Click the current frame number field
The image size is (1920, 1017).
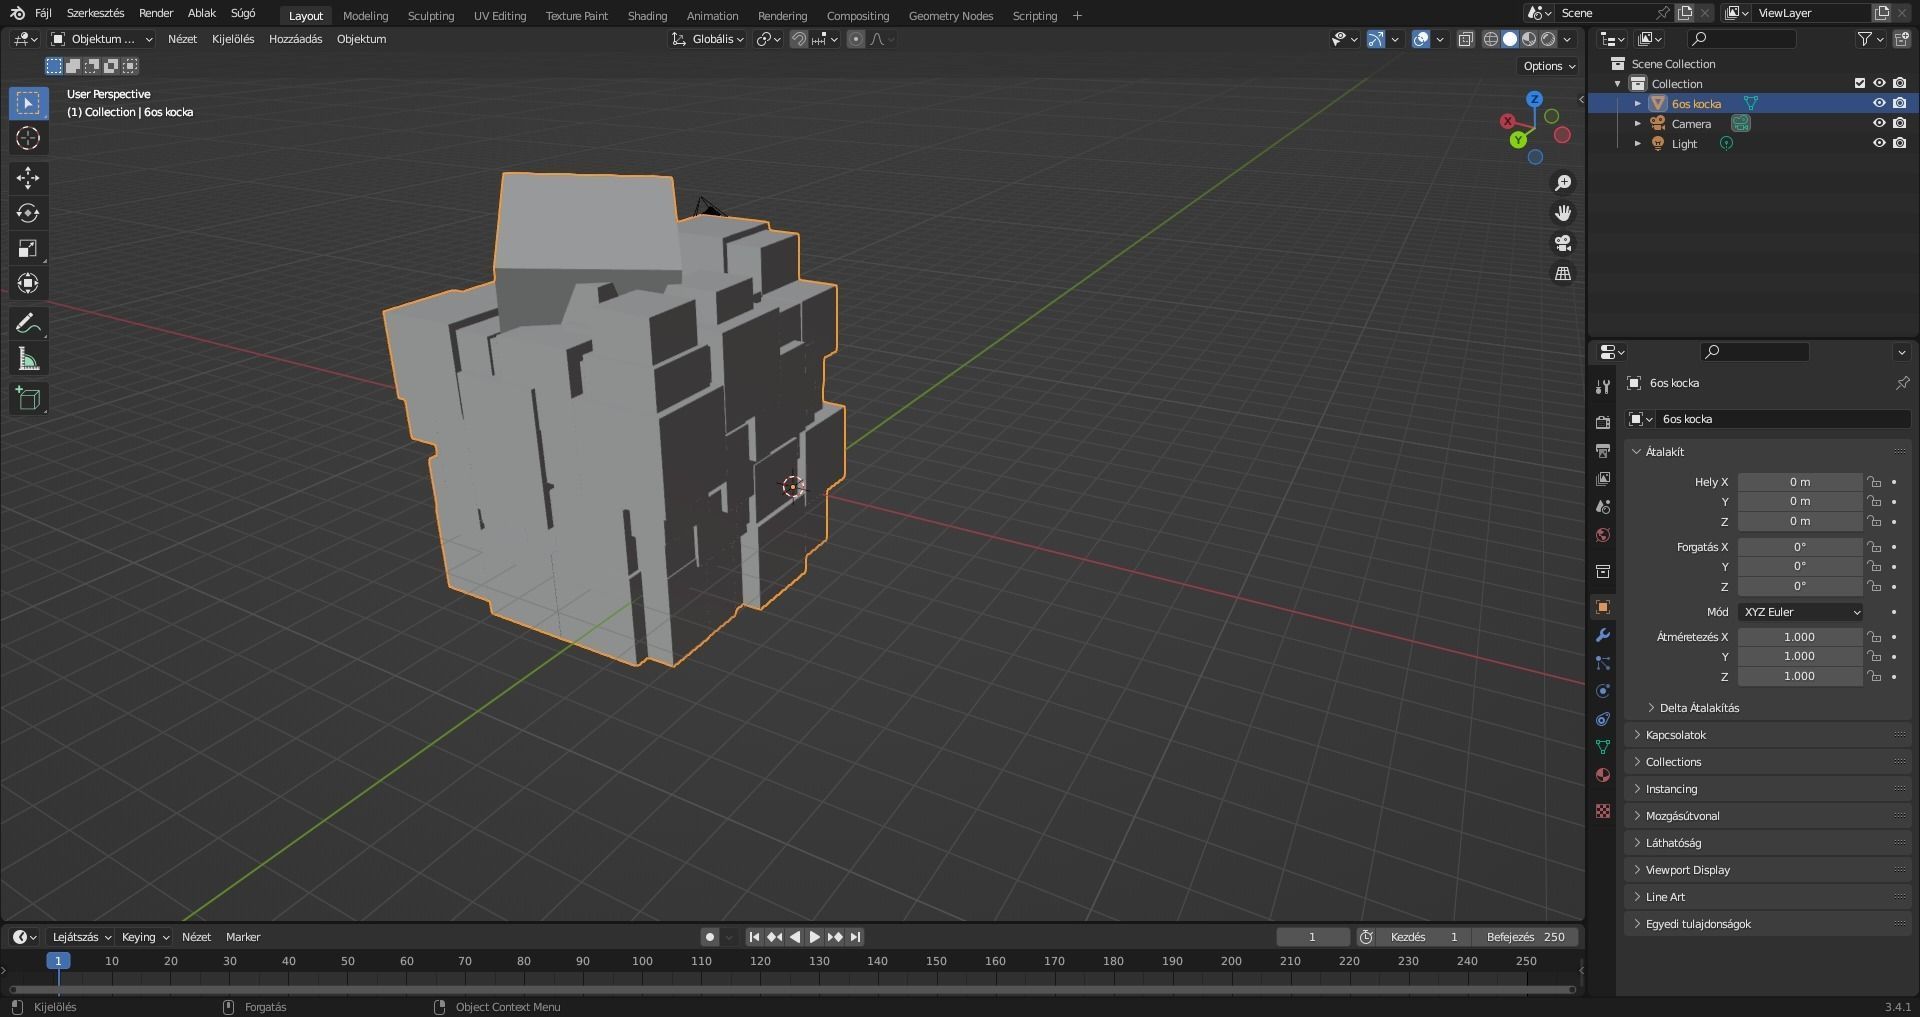[1312, 937]
